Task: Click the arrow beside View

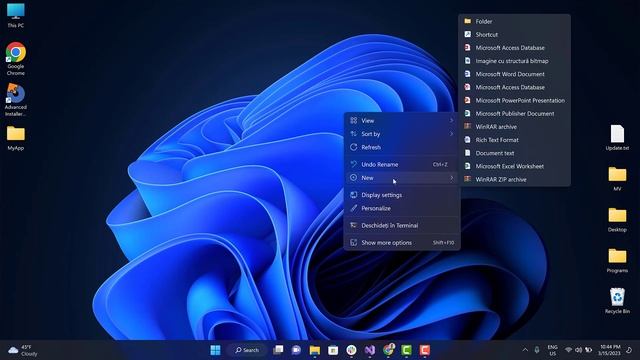Action: [x=451, y=120]
